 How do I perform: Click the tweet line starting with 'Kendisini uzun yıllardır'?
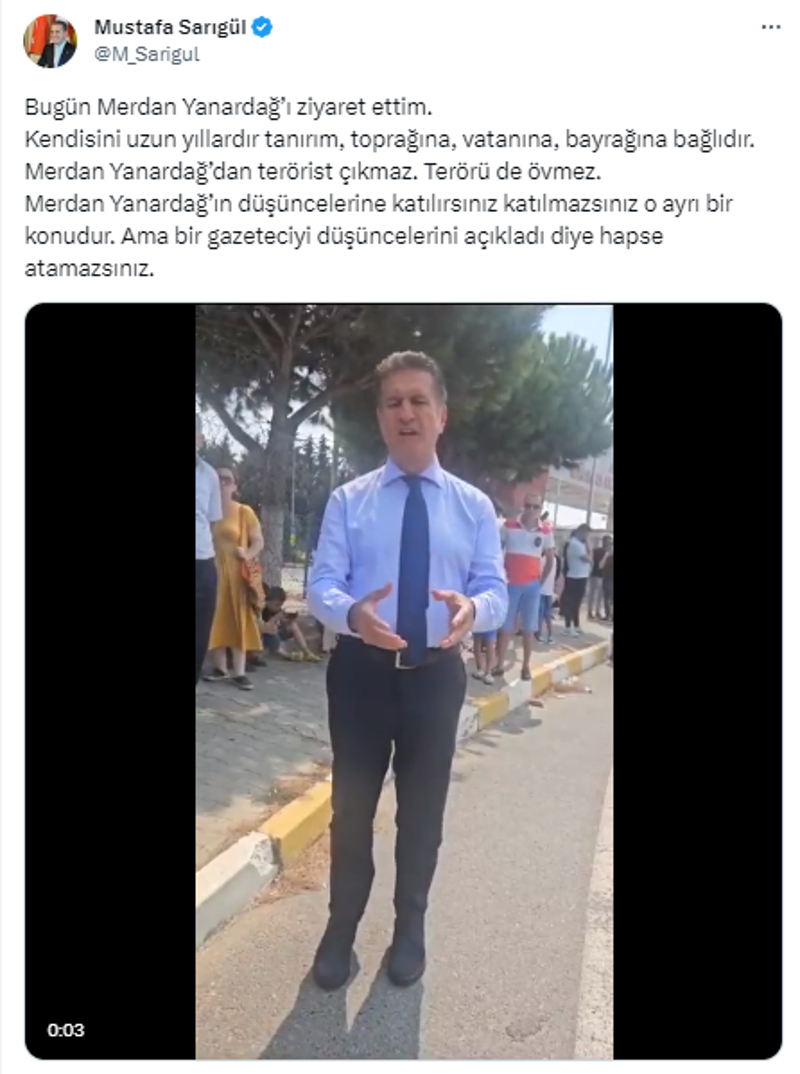click(x=389, y=140)
